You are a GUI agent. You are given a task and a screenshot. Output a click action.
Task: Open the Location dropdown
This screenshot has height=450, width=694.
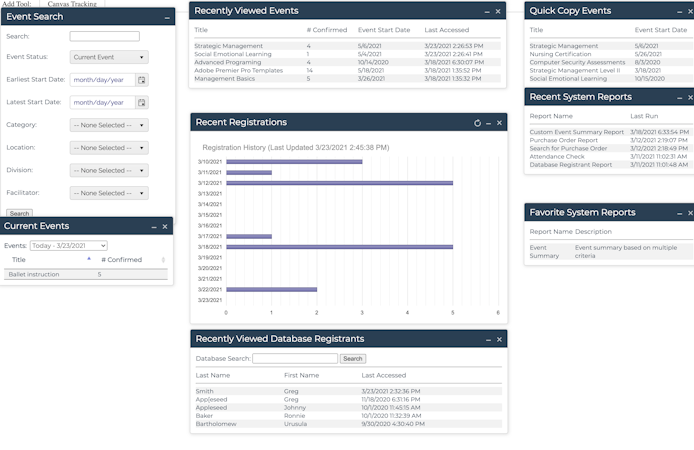pos(109,148)
